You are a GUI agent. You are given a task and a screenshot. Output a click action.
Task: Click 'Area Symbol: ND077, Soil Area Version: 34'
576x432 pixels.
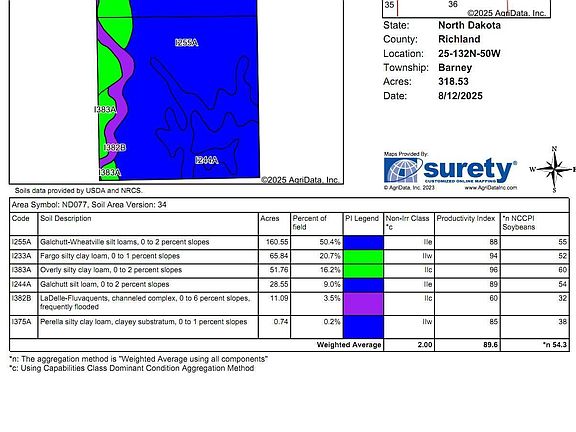point(89,205)
